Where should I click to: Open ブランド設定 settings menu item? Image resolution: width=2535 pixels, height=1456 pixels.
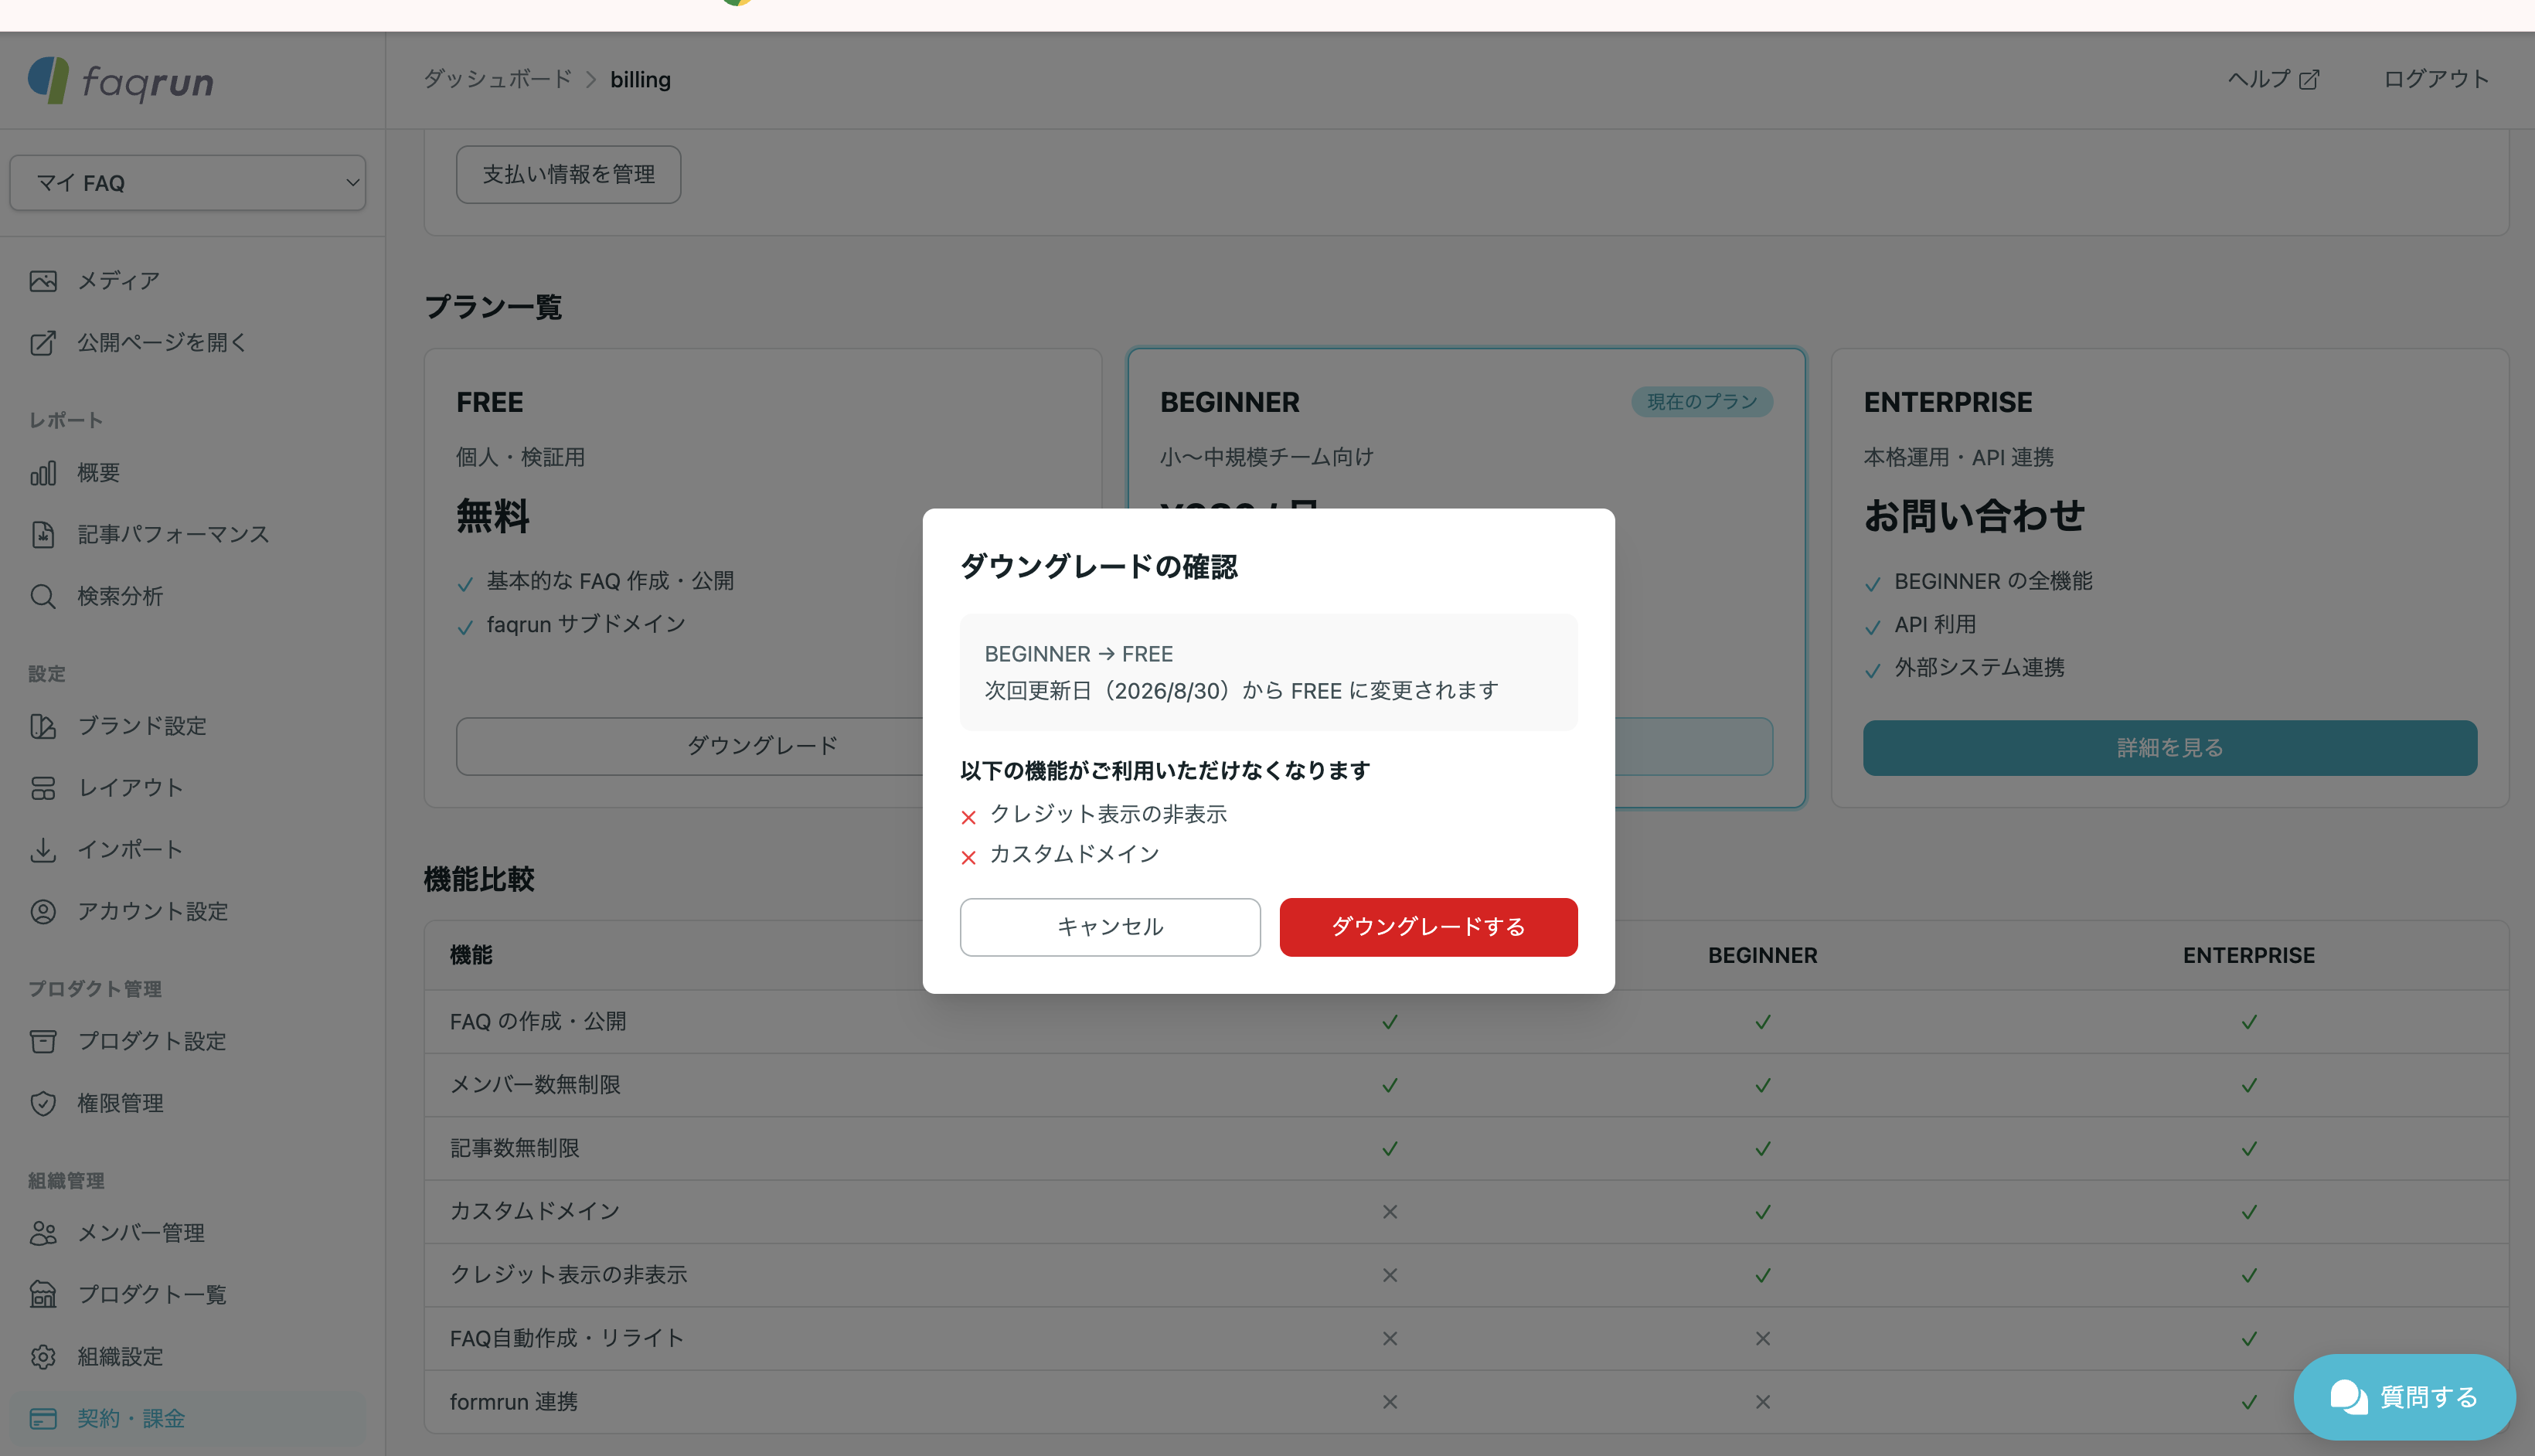pos(188,726)
